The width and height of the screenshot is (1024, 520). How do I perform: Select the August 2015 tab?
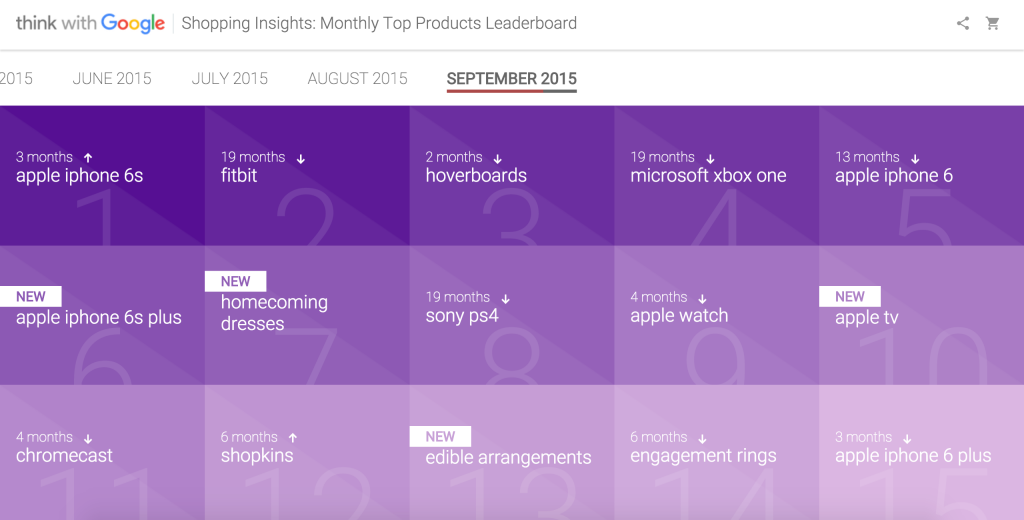[357, 78]
